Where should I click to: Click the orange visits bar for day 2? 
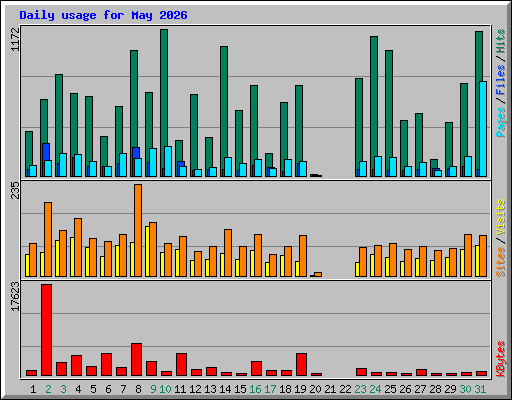pos(48,239)
